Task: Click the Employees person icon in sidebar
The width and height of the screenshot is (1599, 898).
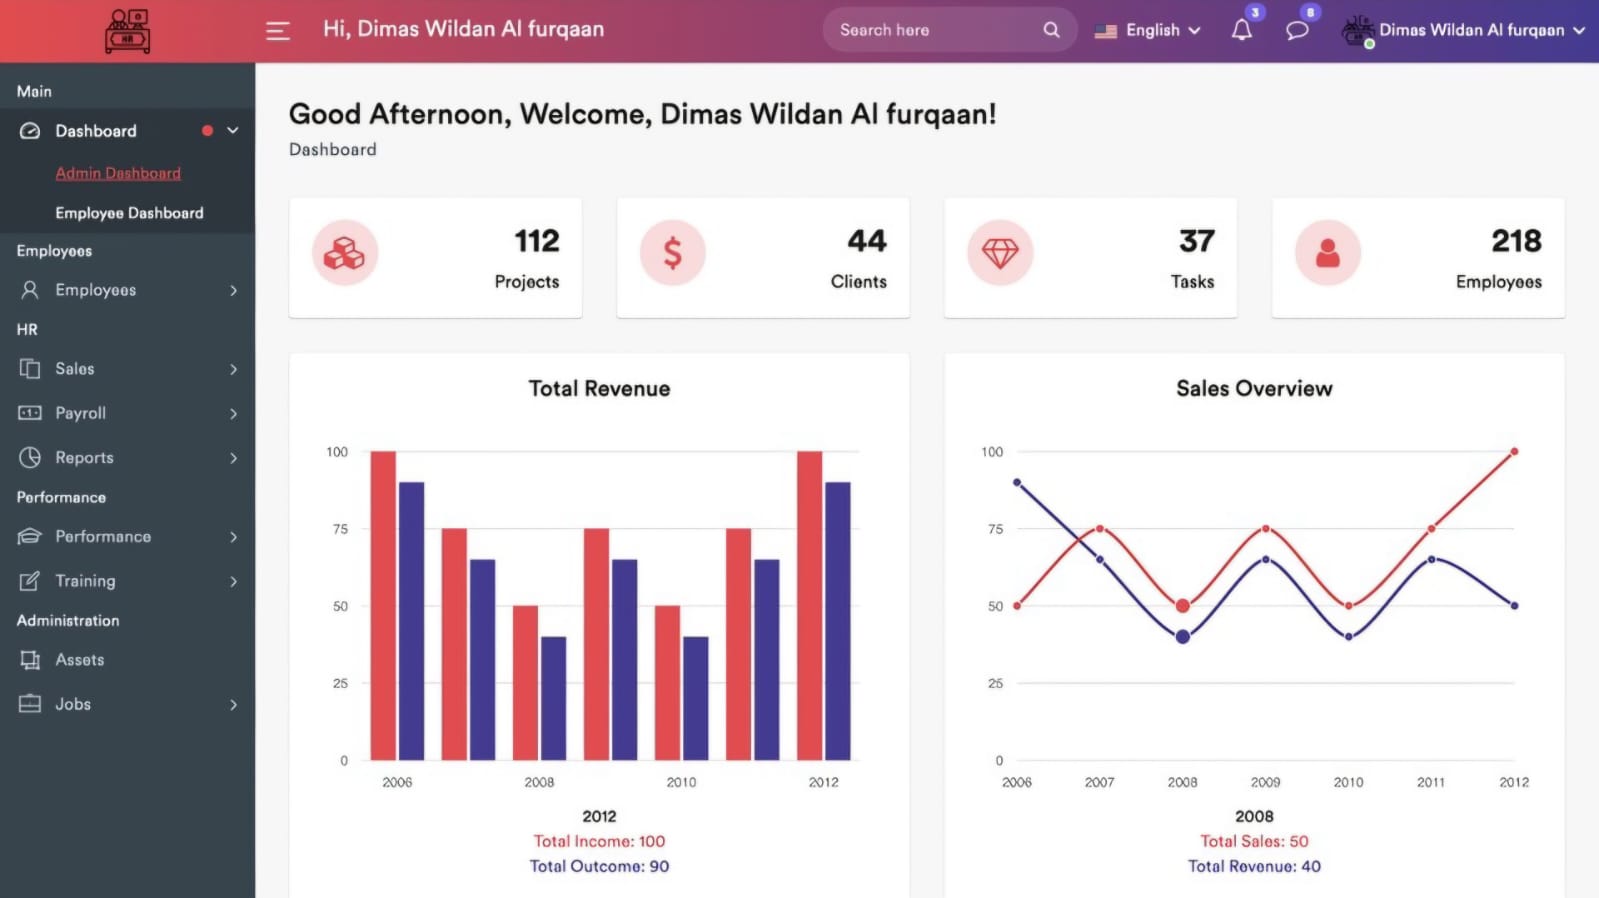Action: 30,290
